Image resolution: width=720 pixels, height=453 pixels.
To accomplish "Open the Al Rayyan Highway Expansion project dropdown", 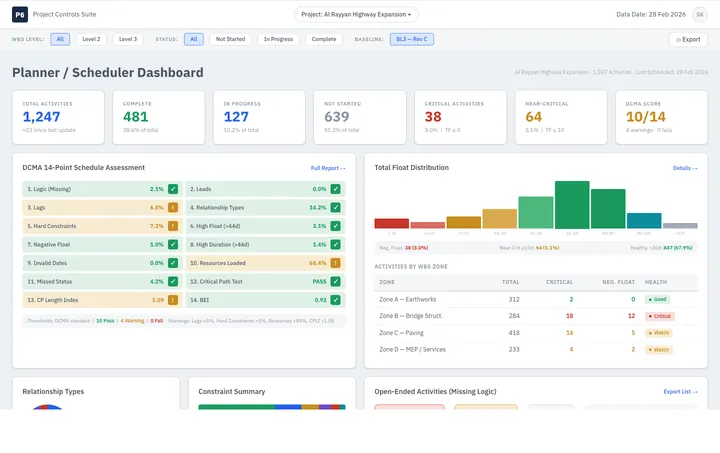I will (356, 15).
